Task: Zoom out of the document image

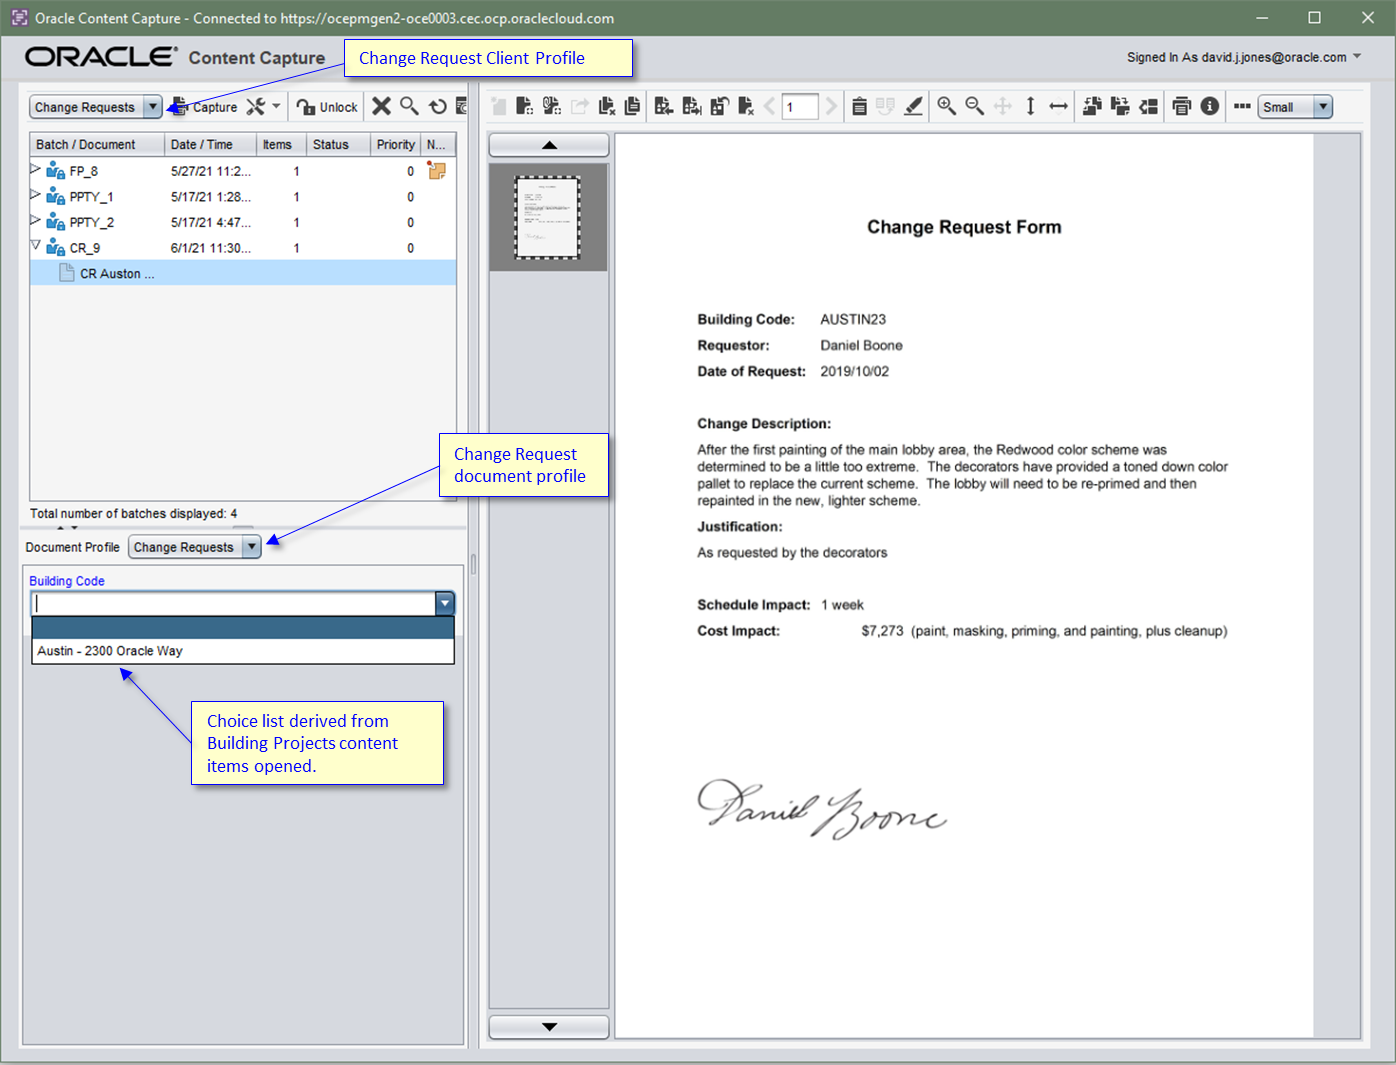Action: [x=974, y=106]
